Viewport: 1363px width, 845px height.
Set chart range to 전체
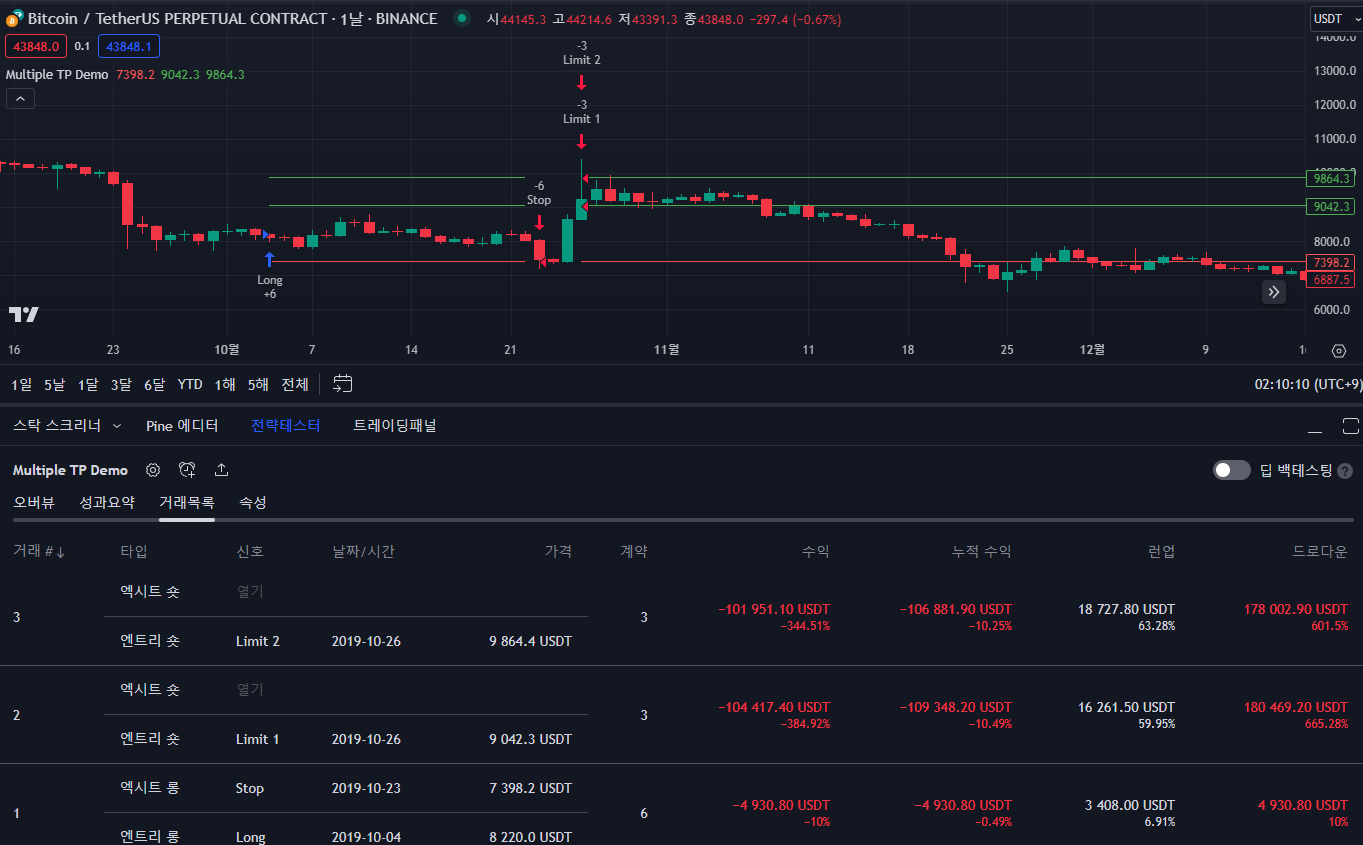[x=295, y=384]
